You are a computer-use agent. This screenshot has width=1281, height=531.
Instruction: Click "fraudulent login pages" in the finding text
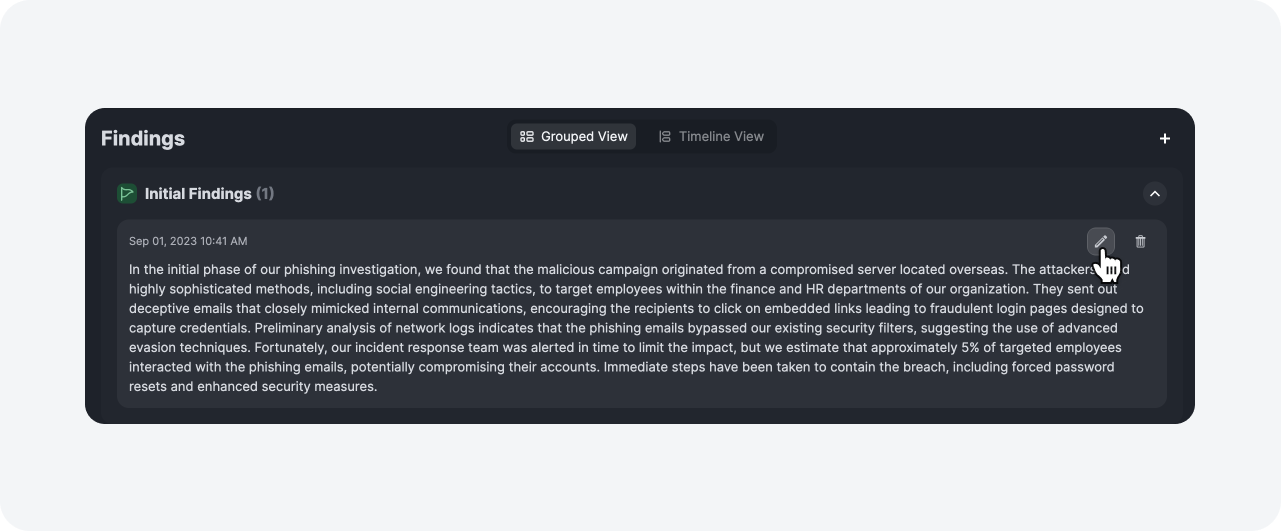(x=946, y=308)
